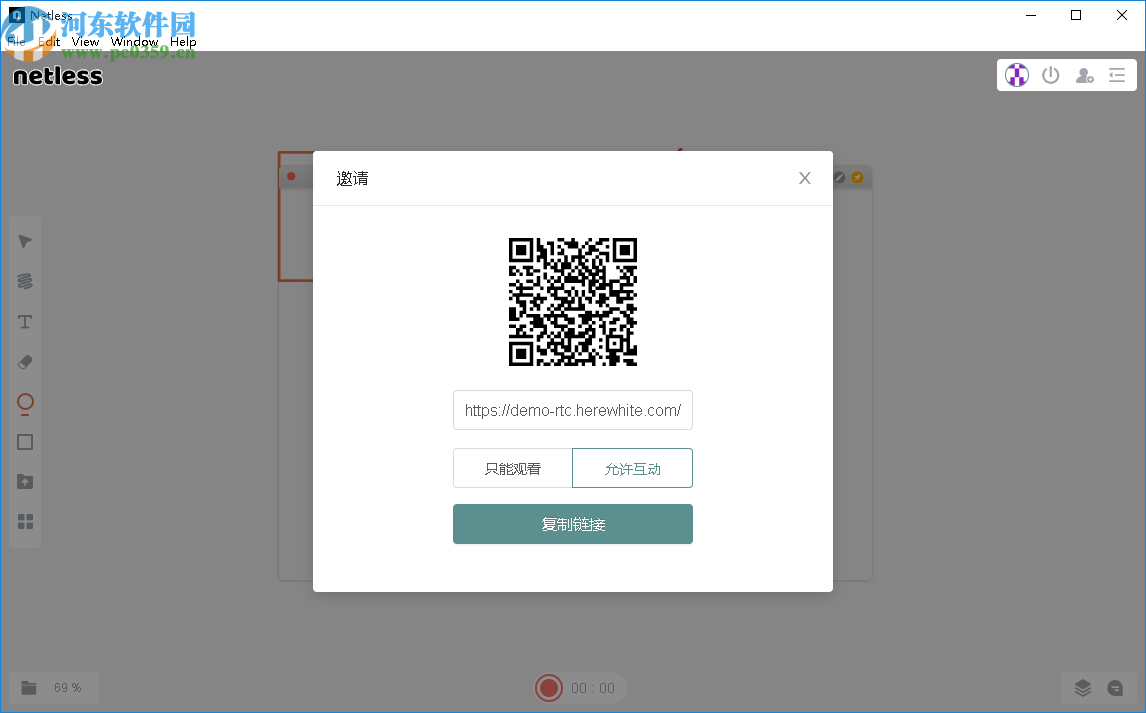Click the power exit room icon
The height and width of the screenshot is (713, 1146).
click(x=1050, y=75)
